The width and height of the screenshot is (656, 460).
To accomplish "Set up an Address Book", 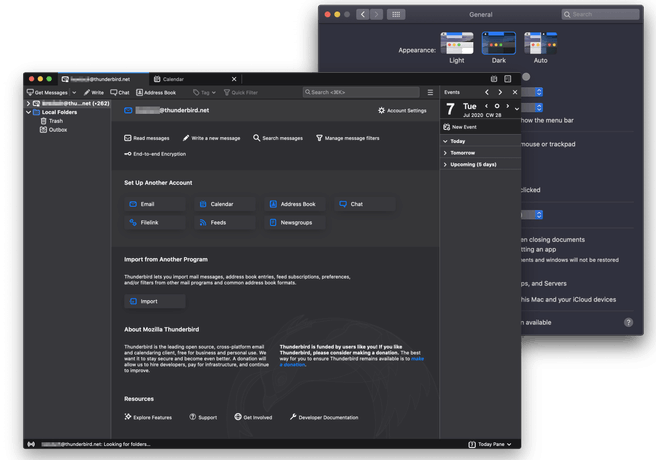I will (295, 204).
